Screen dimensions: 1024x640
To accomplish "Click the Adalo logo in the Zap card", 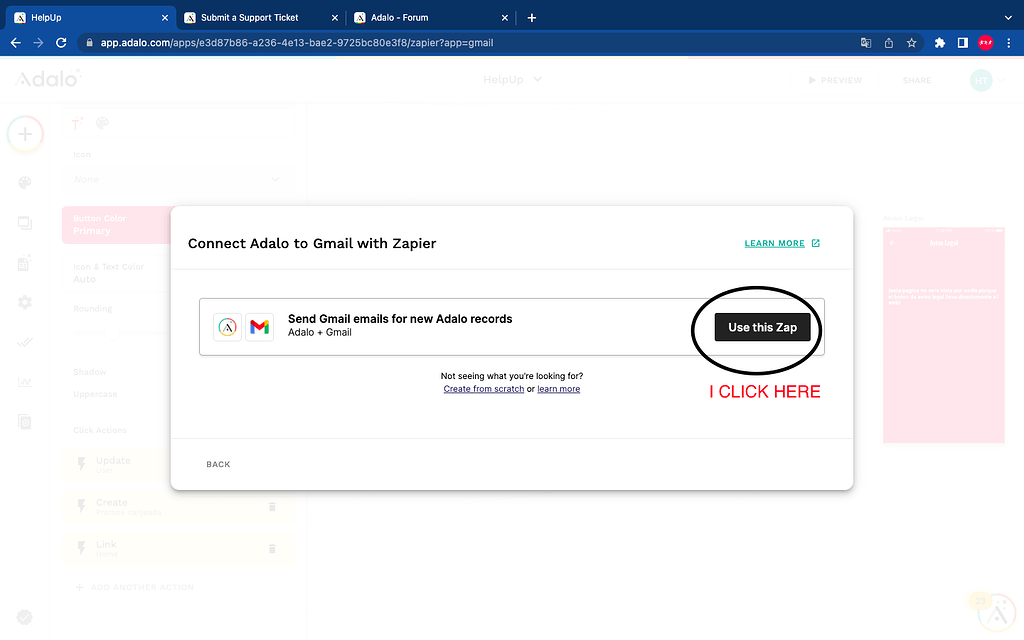I will click(227, 327).
